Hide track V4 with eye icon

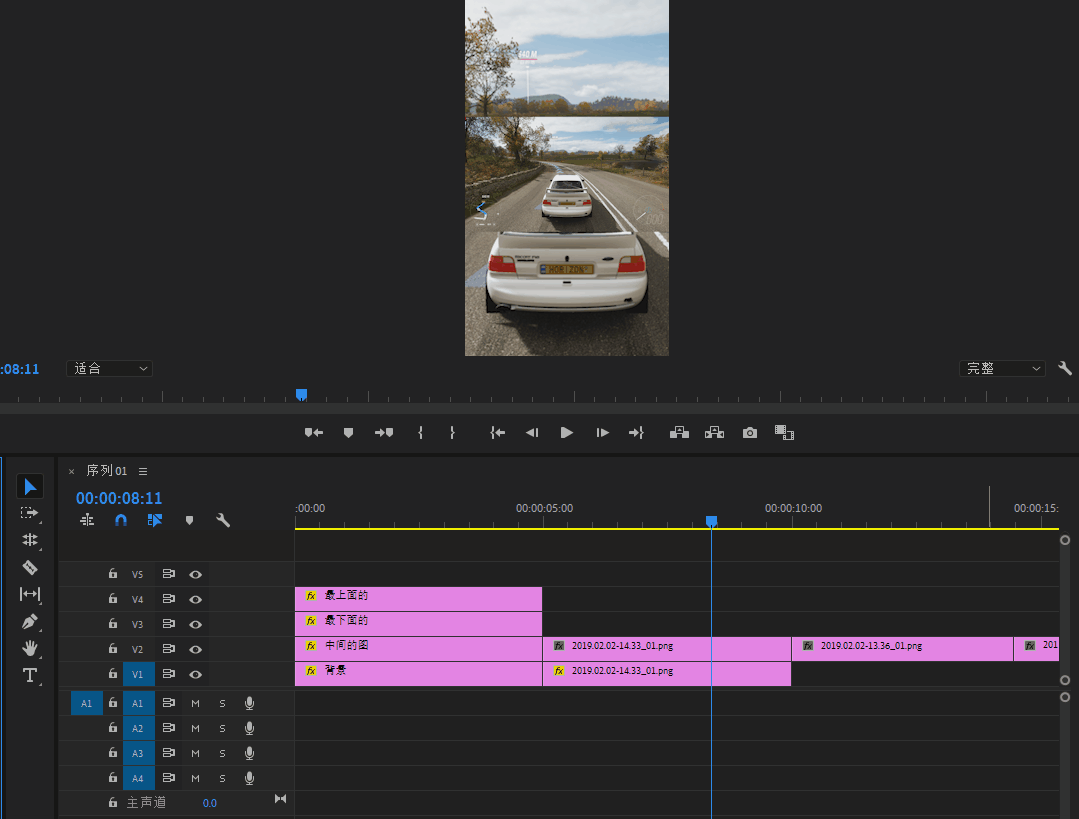(x=196, y=599)
